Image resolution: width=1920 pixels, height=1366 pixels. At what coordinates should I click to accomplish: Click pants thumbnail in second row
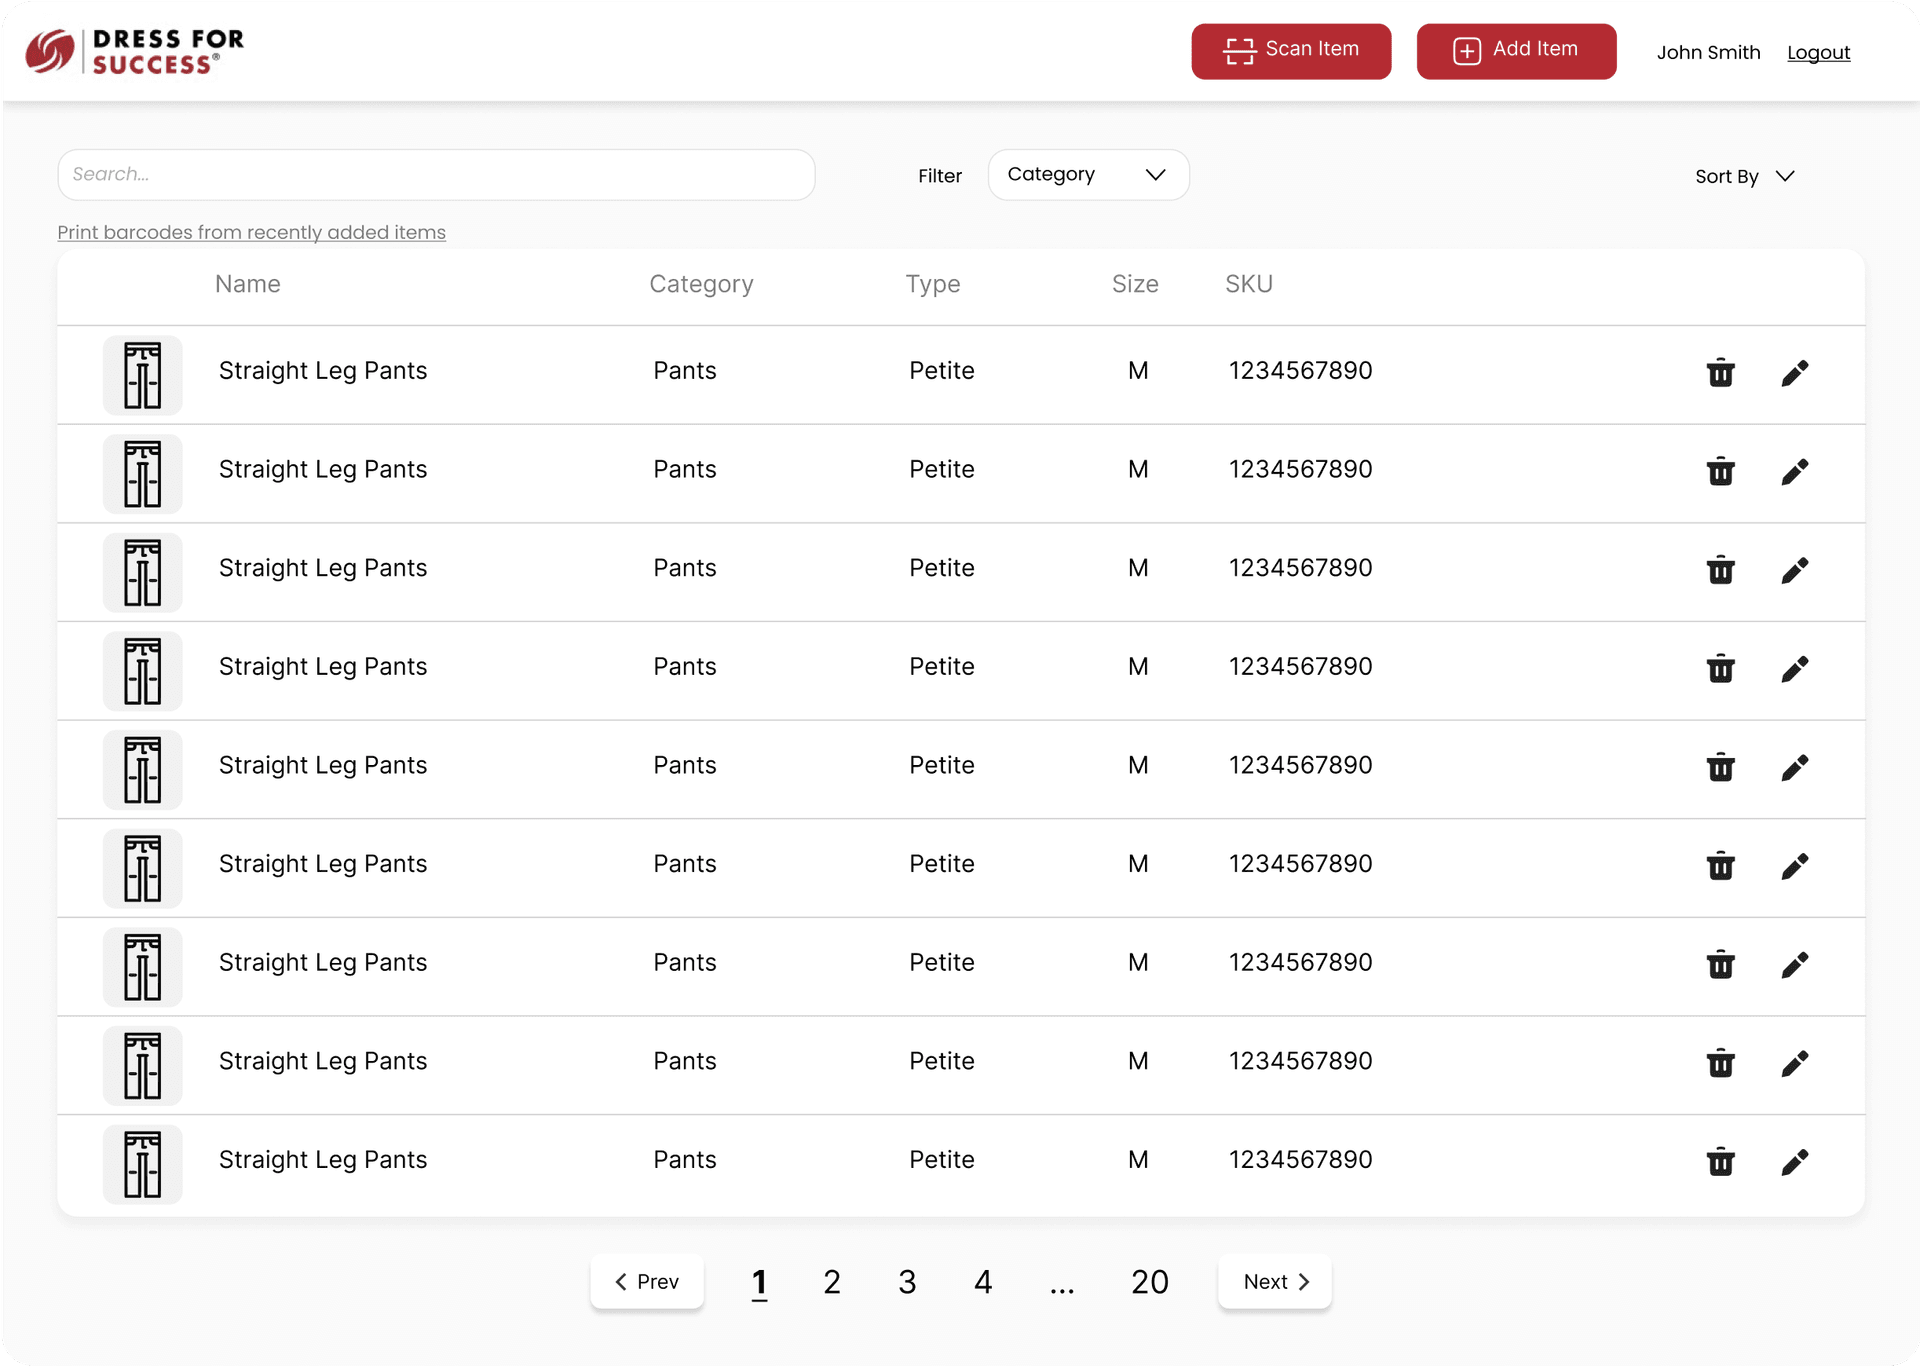142,473
